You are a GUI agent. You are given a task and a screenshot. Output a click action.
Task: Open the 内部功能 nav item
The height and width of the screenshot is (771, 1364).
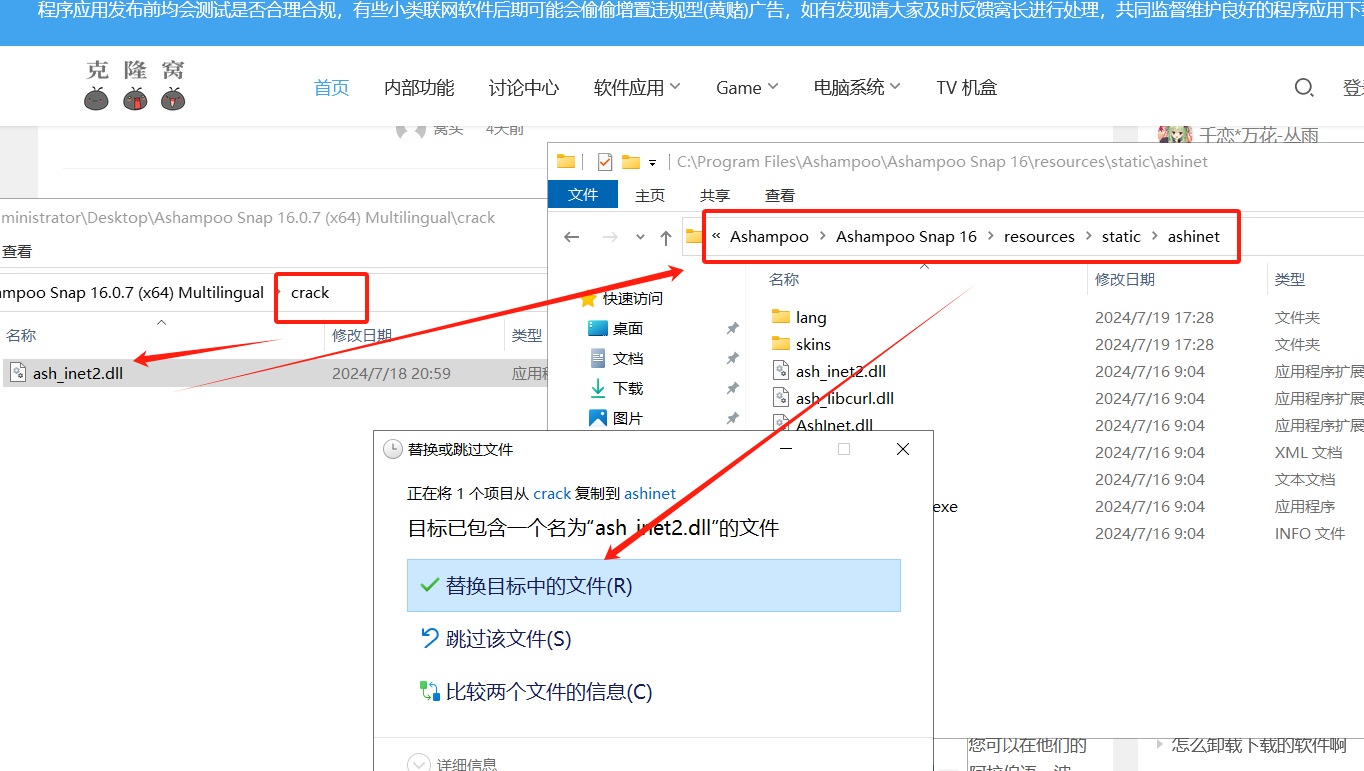pos(419,88)
